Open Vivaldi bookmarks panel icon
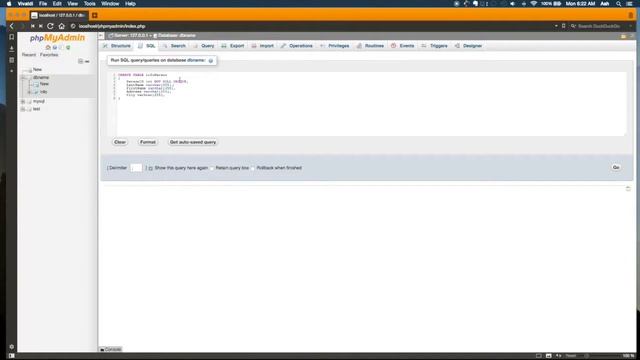The image size is (640, 360). point(11,37)
